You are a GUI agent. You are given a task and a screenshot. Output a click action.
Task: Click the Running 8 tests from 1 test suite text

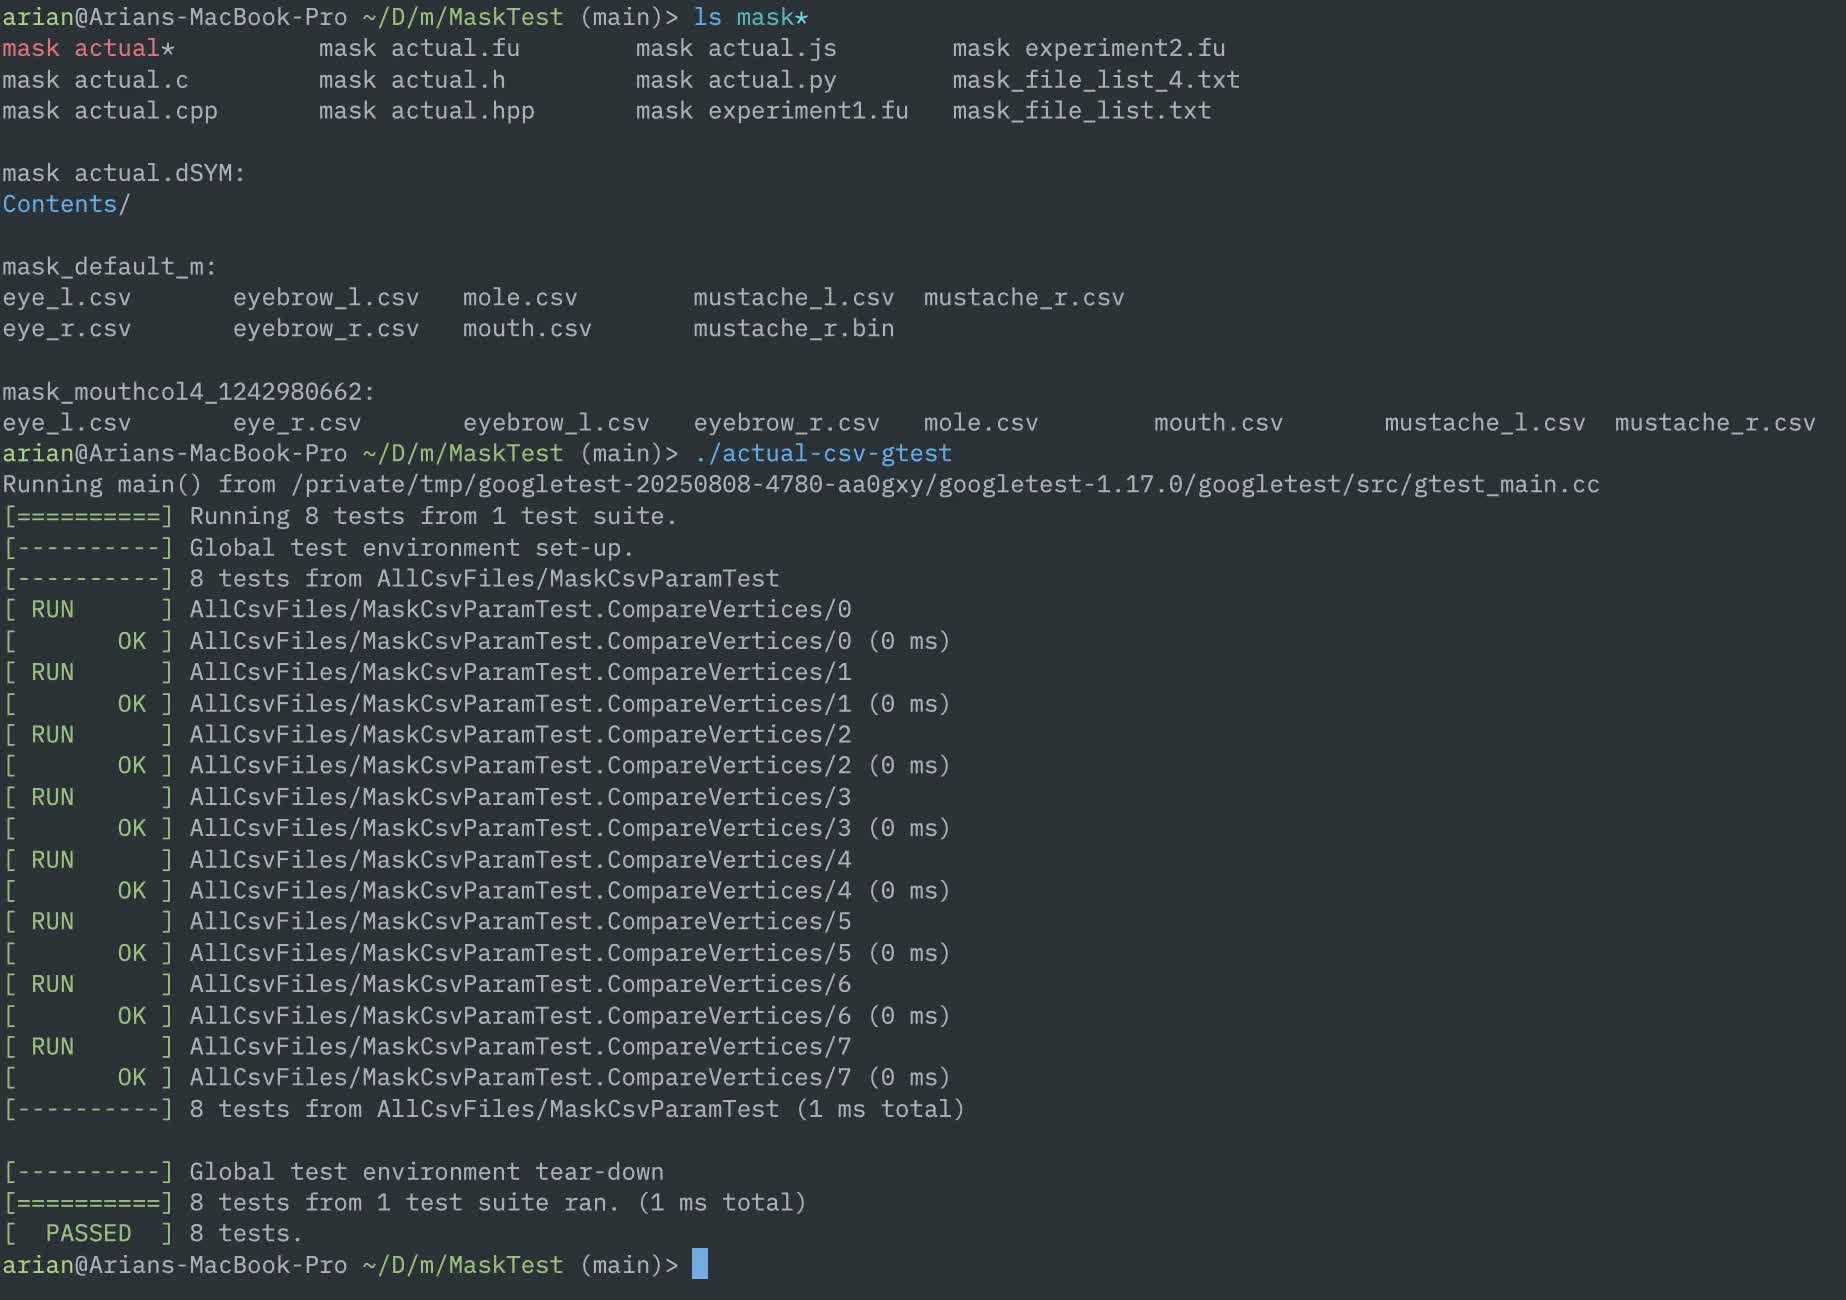tap(433, 516)
